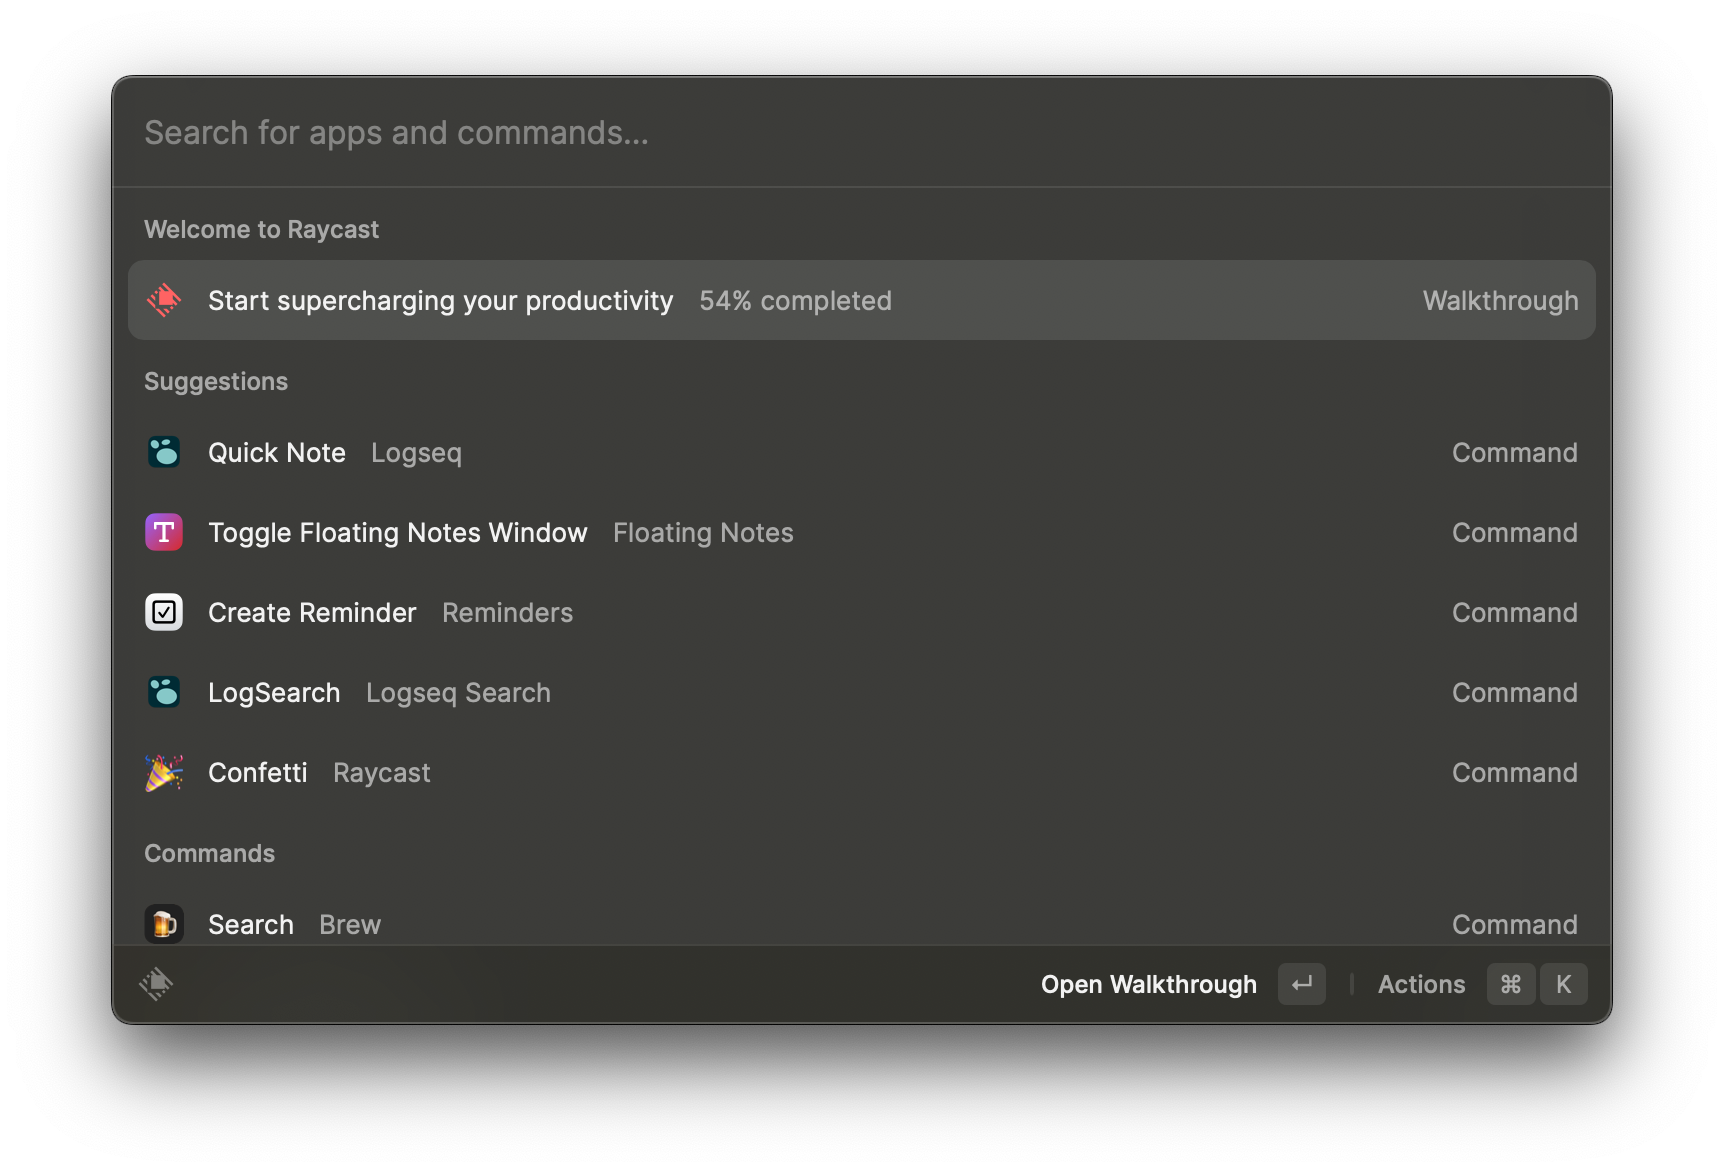The image size is (1724, 1172).
Task: Click the LogSearch Logseq icon
Action: point(164,692)
